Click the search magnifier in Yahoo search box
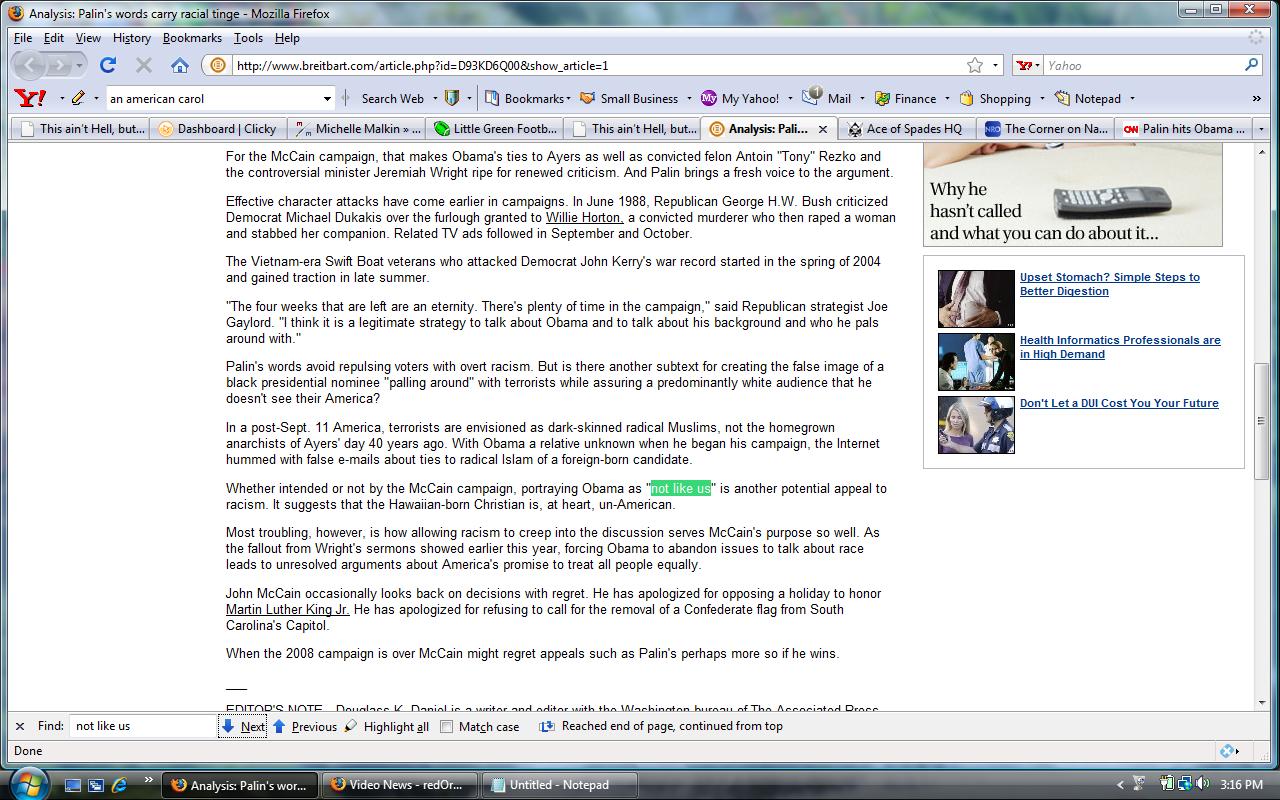The height and width of the screenshot is (800, 1280). point(1251,65)
